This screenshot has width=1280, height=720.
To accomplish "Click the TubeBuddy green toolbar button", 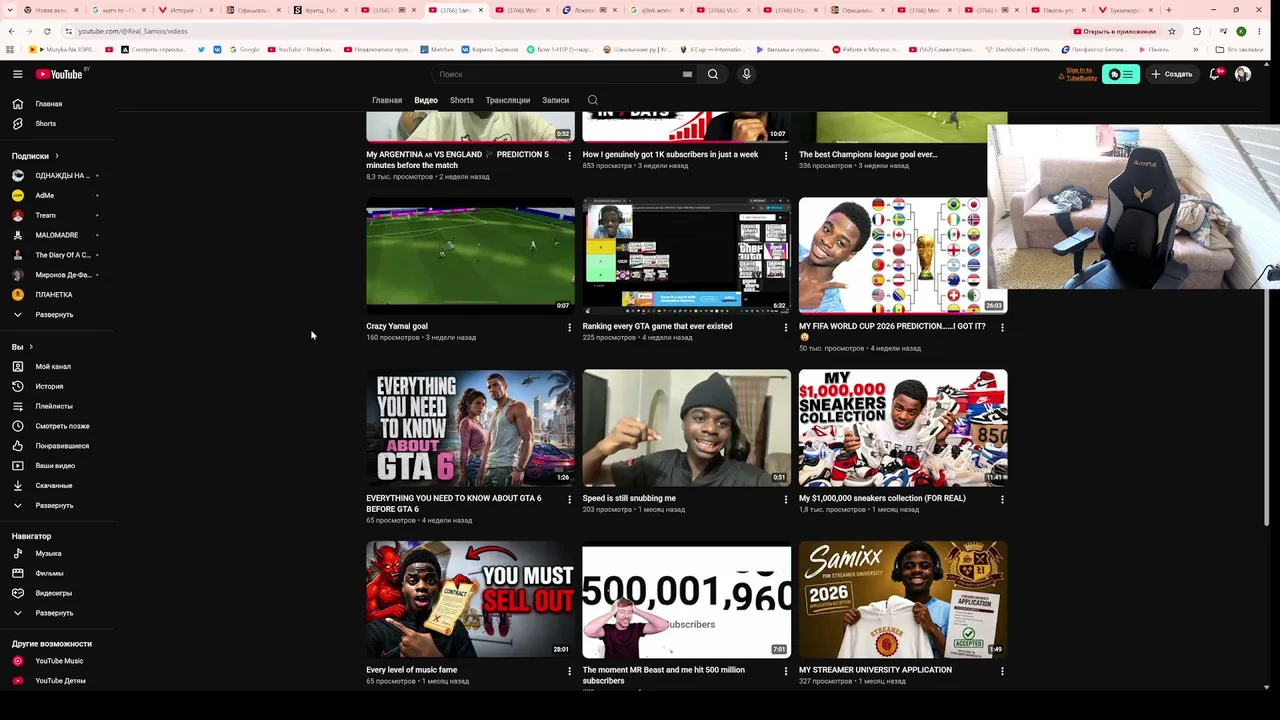I will (x=1121, y=74).
